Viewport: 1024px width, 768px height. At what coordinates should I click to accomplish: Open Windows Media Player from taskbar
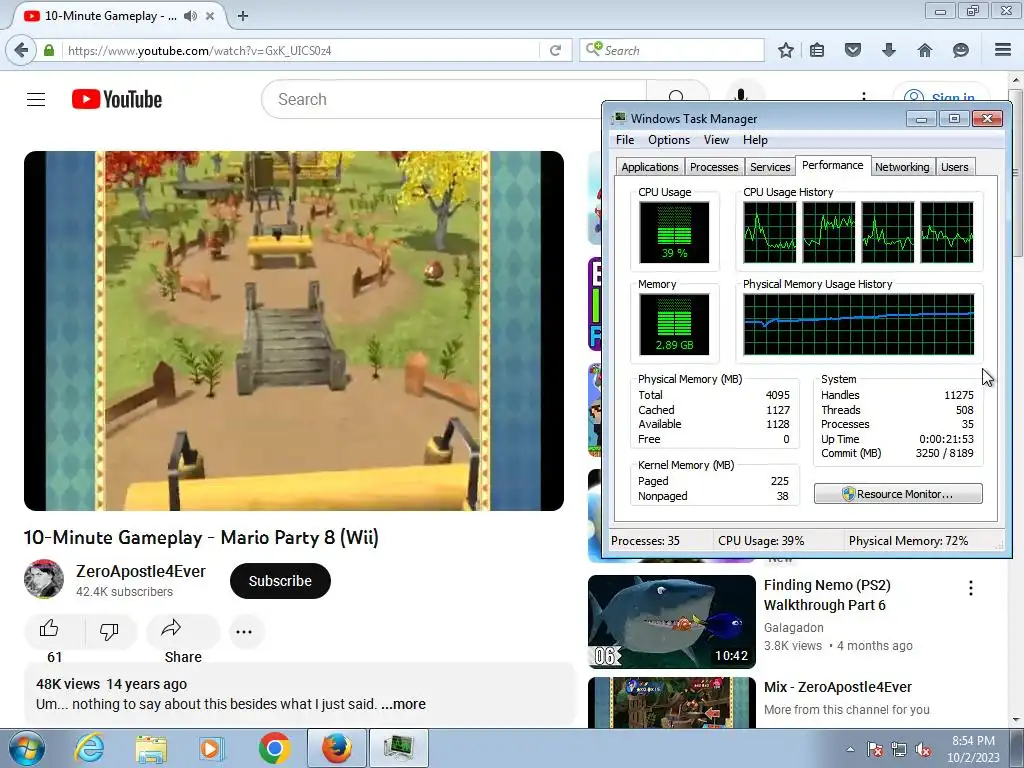(x=210, y=748)
